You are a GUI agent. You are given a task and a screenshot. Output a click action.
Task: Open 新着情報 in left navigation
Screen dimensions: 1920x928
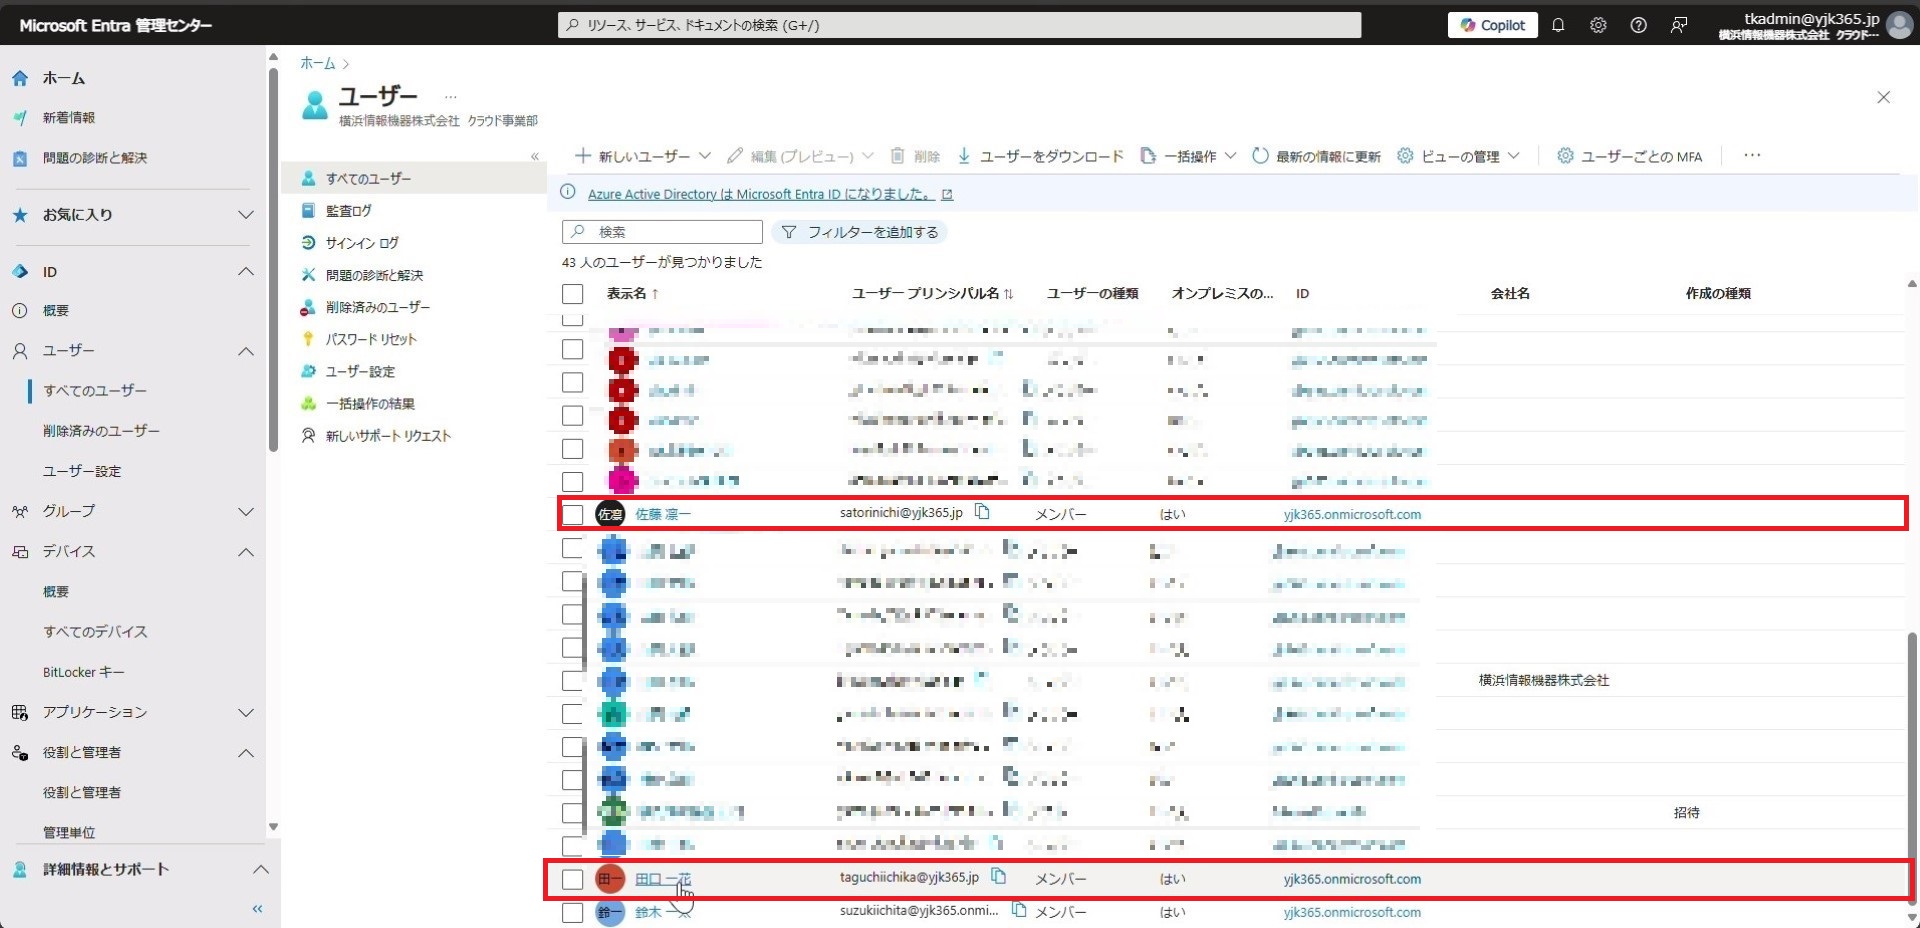pyautogui.click(x=68, y=118)
